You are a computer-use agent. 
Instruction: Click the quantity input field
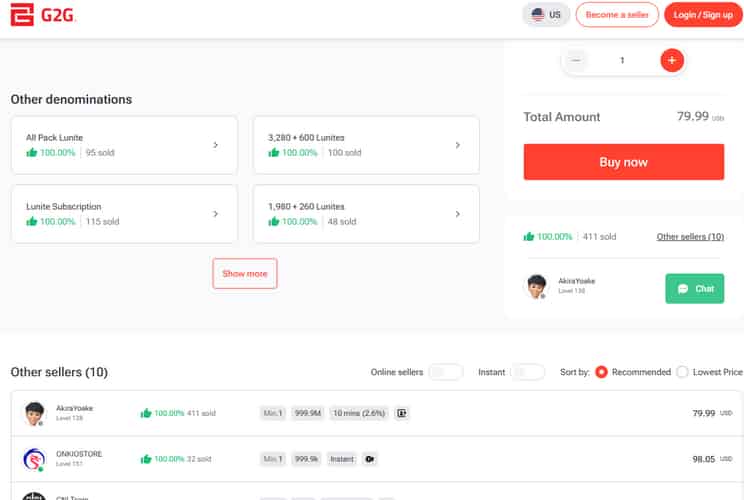pos(622,60)
